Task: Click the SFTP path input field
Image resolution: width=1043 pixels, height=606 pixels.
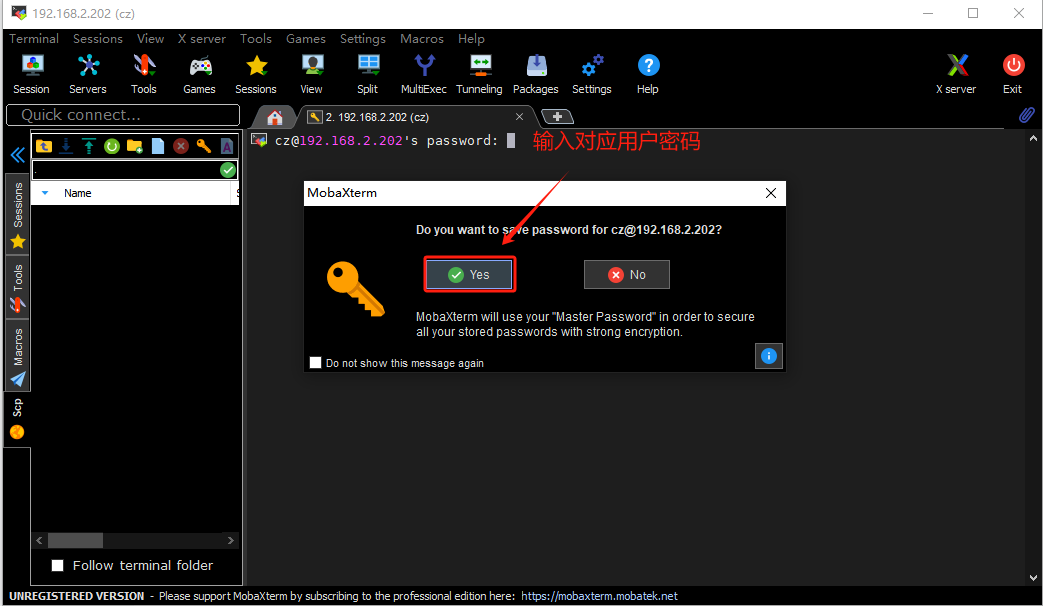Action: [126, 170]
